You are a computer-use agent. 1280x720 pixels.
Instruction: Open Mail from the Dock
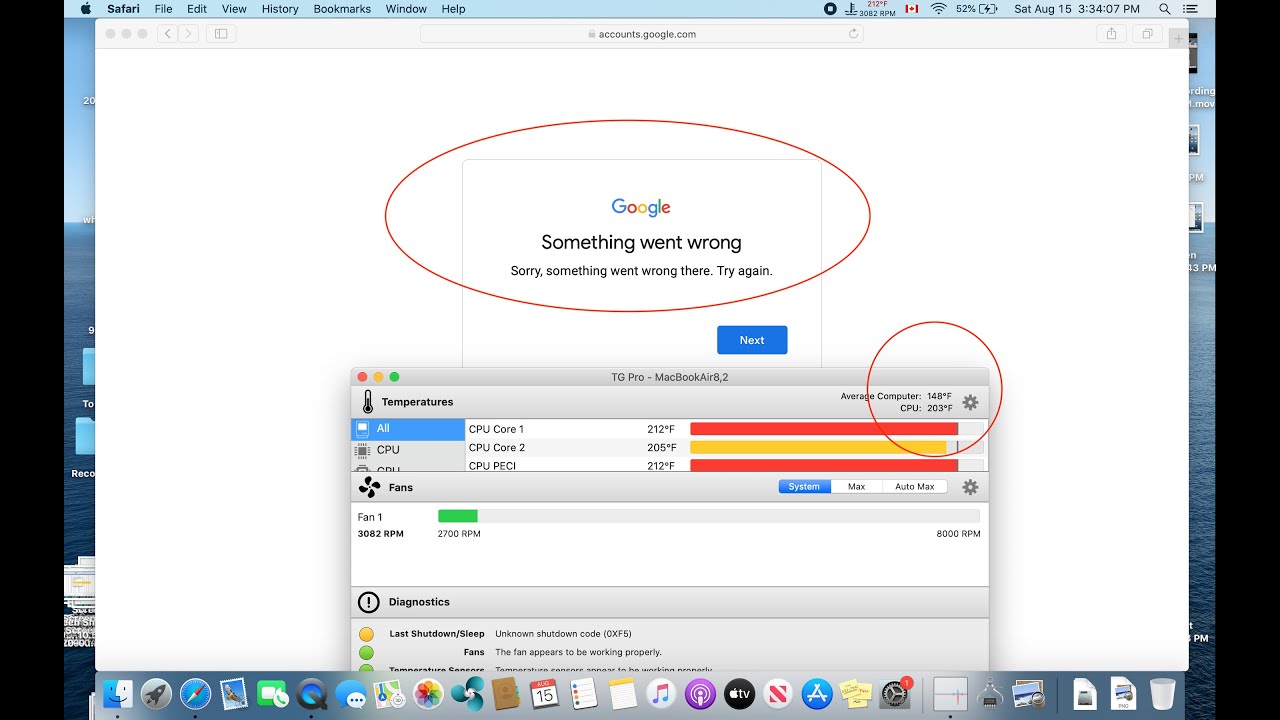234,693
